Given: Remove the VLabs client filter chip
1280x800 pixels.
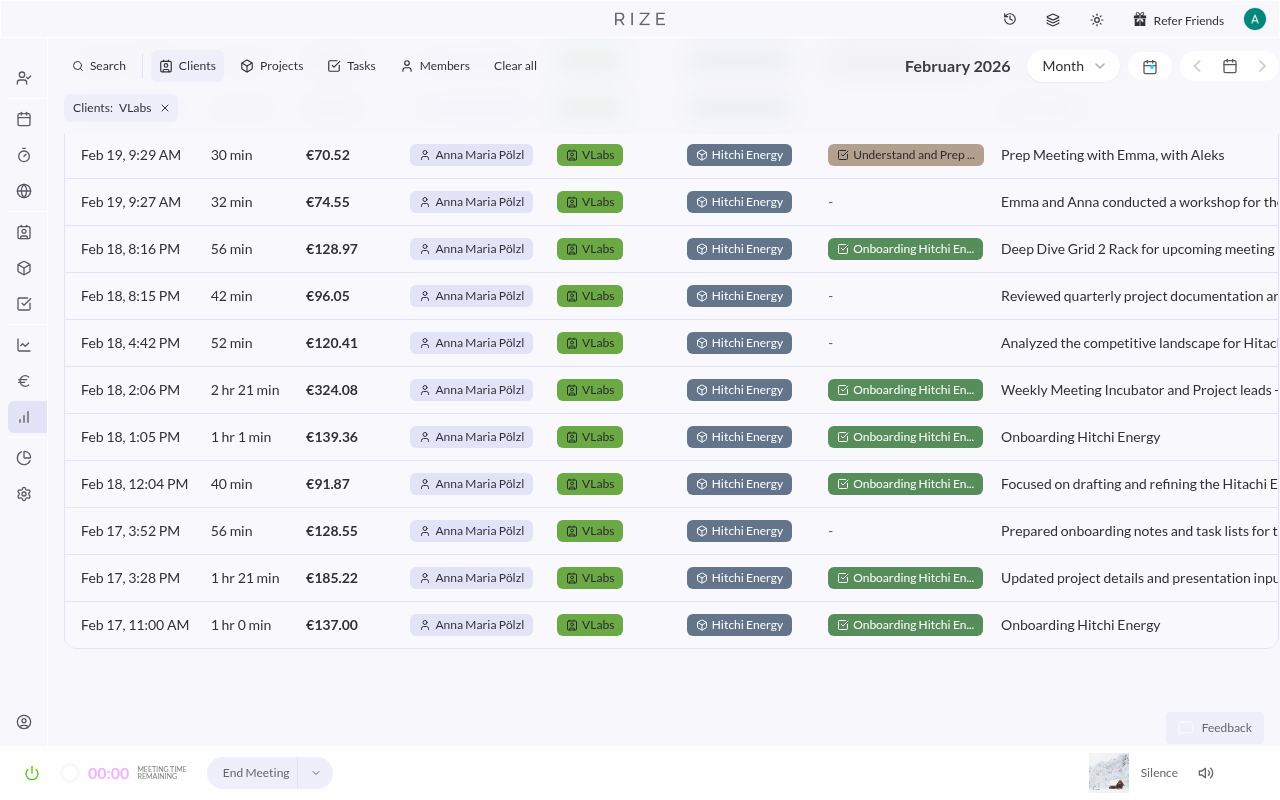Looking at the screenshot, I should click(x=165, y=108).
